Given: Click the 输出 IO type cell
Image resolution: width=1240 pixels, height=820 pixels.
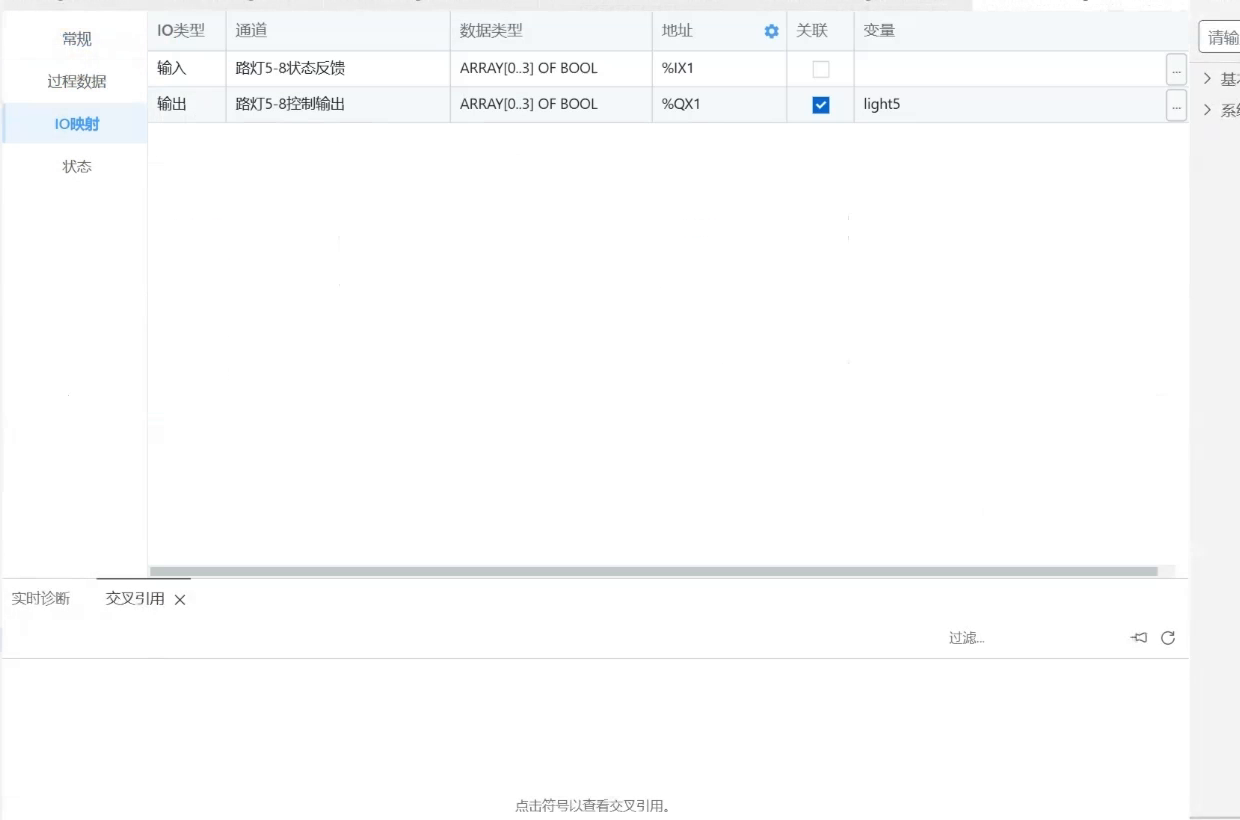Looking at the screenshot, I should pyautogui.click(x=187, y=105).
